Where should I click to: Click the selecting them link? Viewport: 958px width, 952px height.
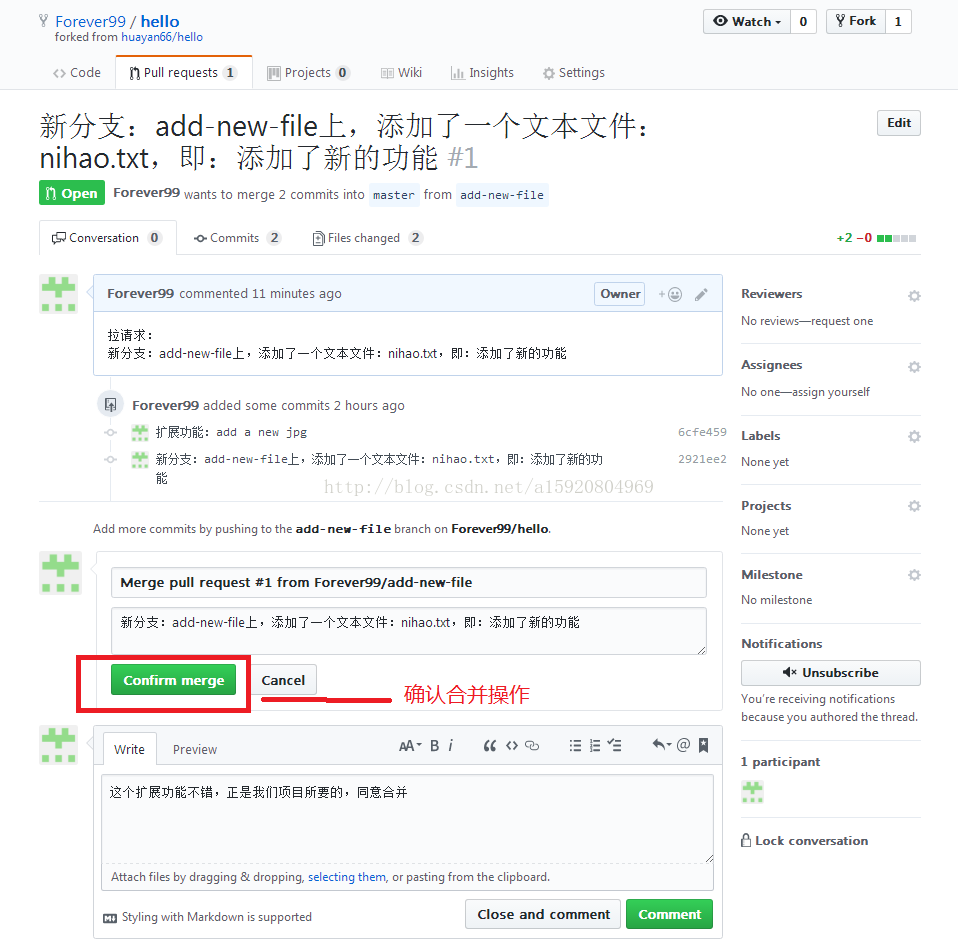[x=347, y=877]
